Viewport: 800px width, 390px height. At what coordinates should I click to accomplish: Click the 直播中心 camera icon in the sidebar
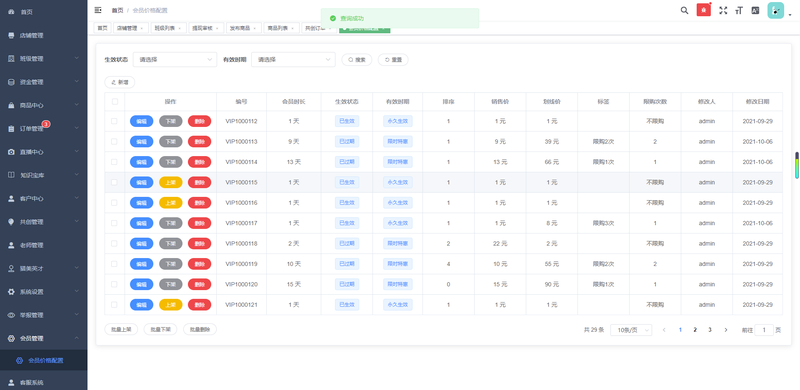[11, 152]
